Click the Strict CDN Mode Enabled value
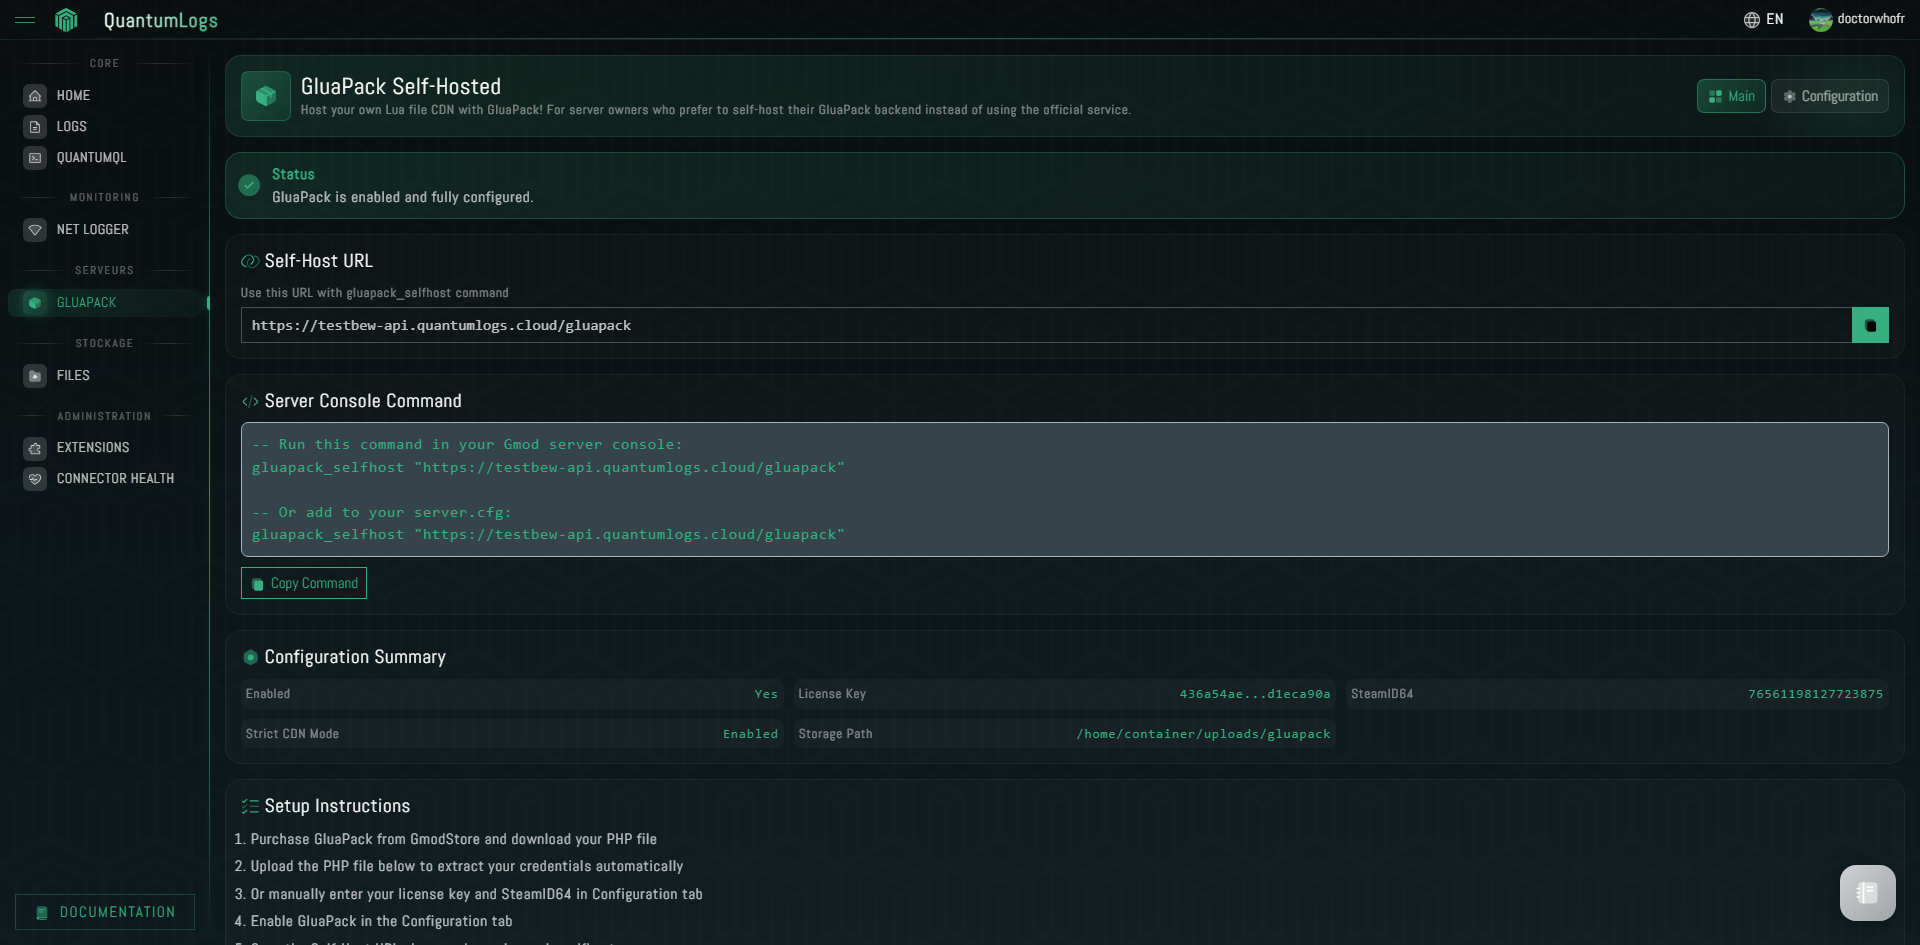 coord(751,734)
